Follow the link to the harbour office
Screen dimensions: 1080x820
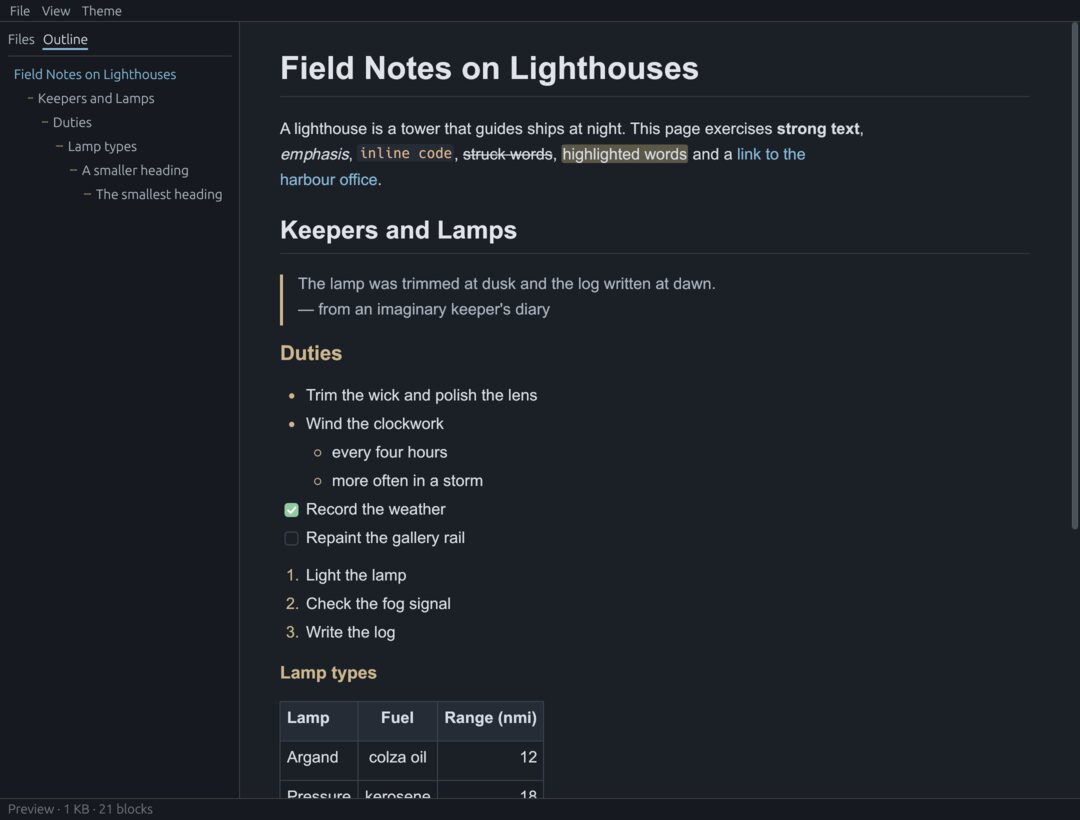(x=771, y=154)
